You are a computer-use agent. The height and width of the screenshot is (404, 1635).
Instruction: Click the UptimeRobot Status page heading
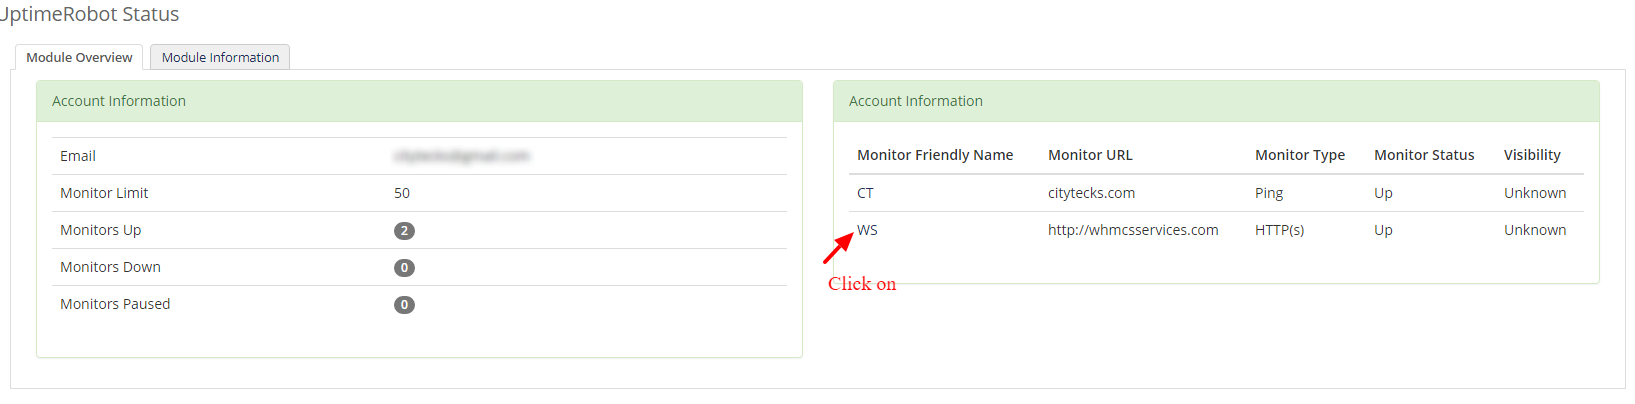[90, 14]
